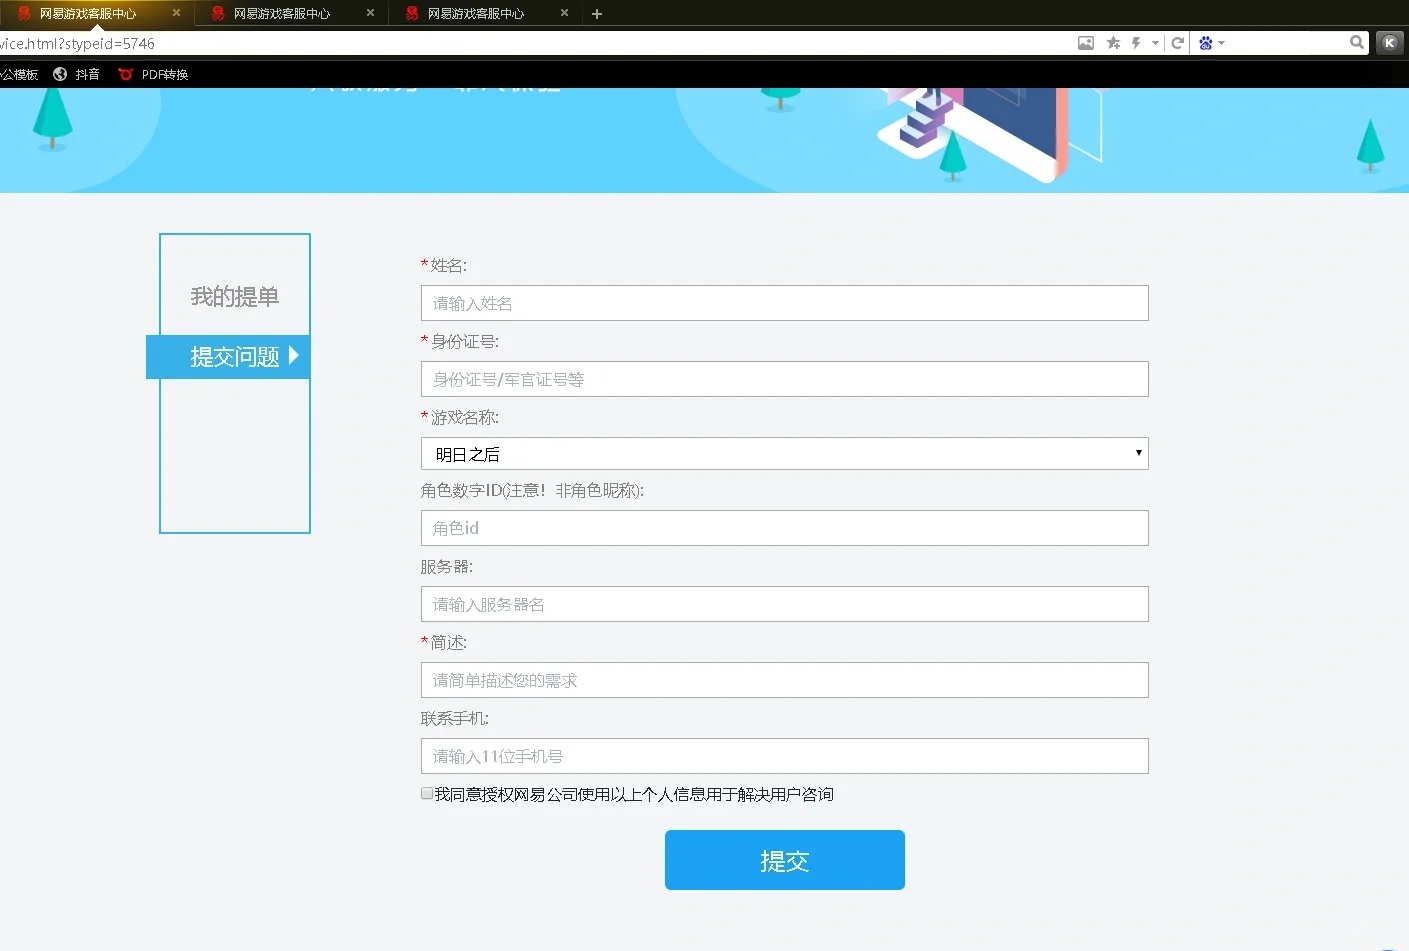The image size is (1409, 951).
Task: Click the screenshot image icon in address bar
Action: point(1086,43)
